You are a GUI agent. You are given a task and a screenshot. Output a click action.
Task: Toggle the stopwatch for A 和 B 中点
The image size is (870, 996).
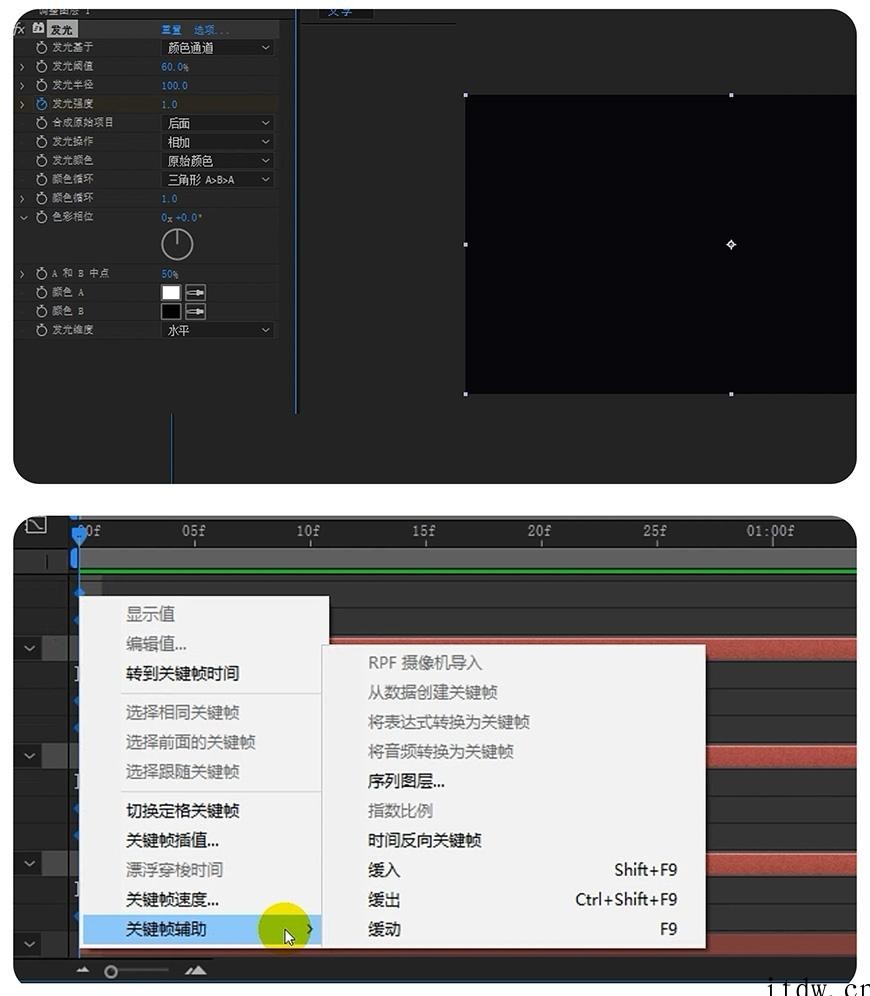[41, 274]
